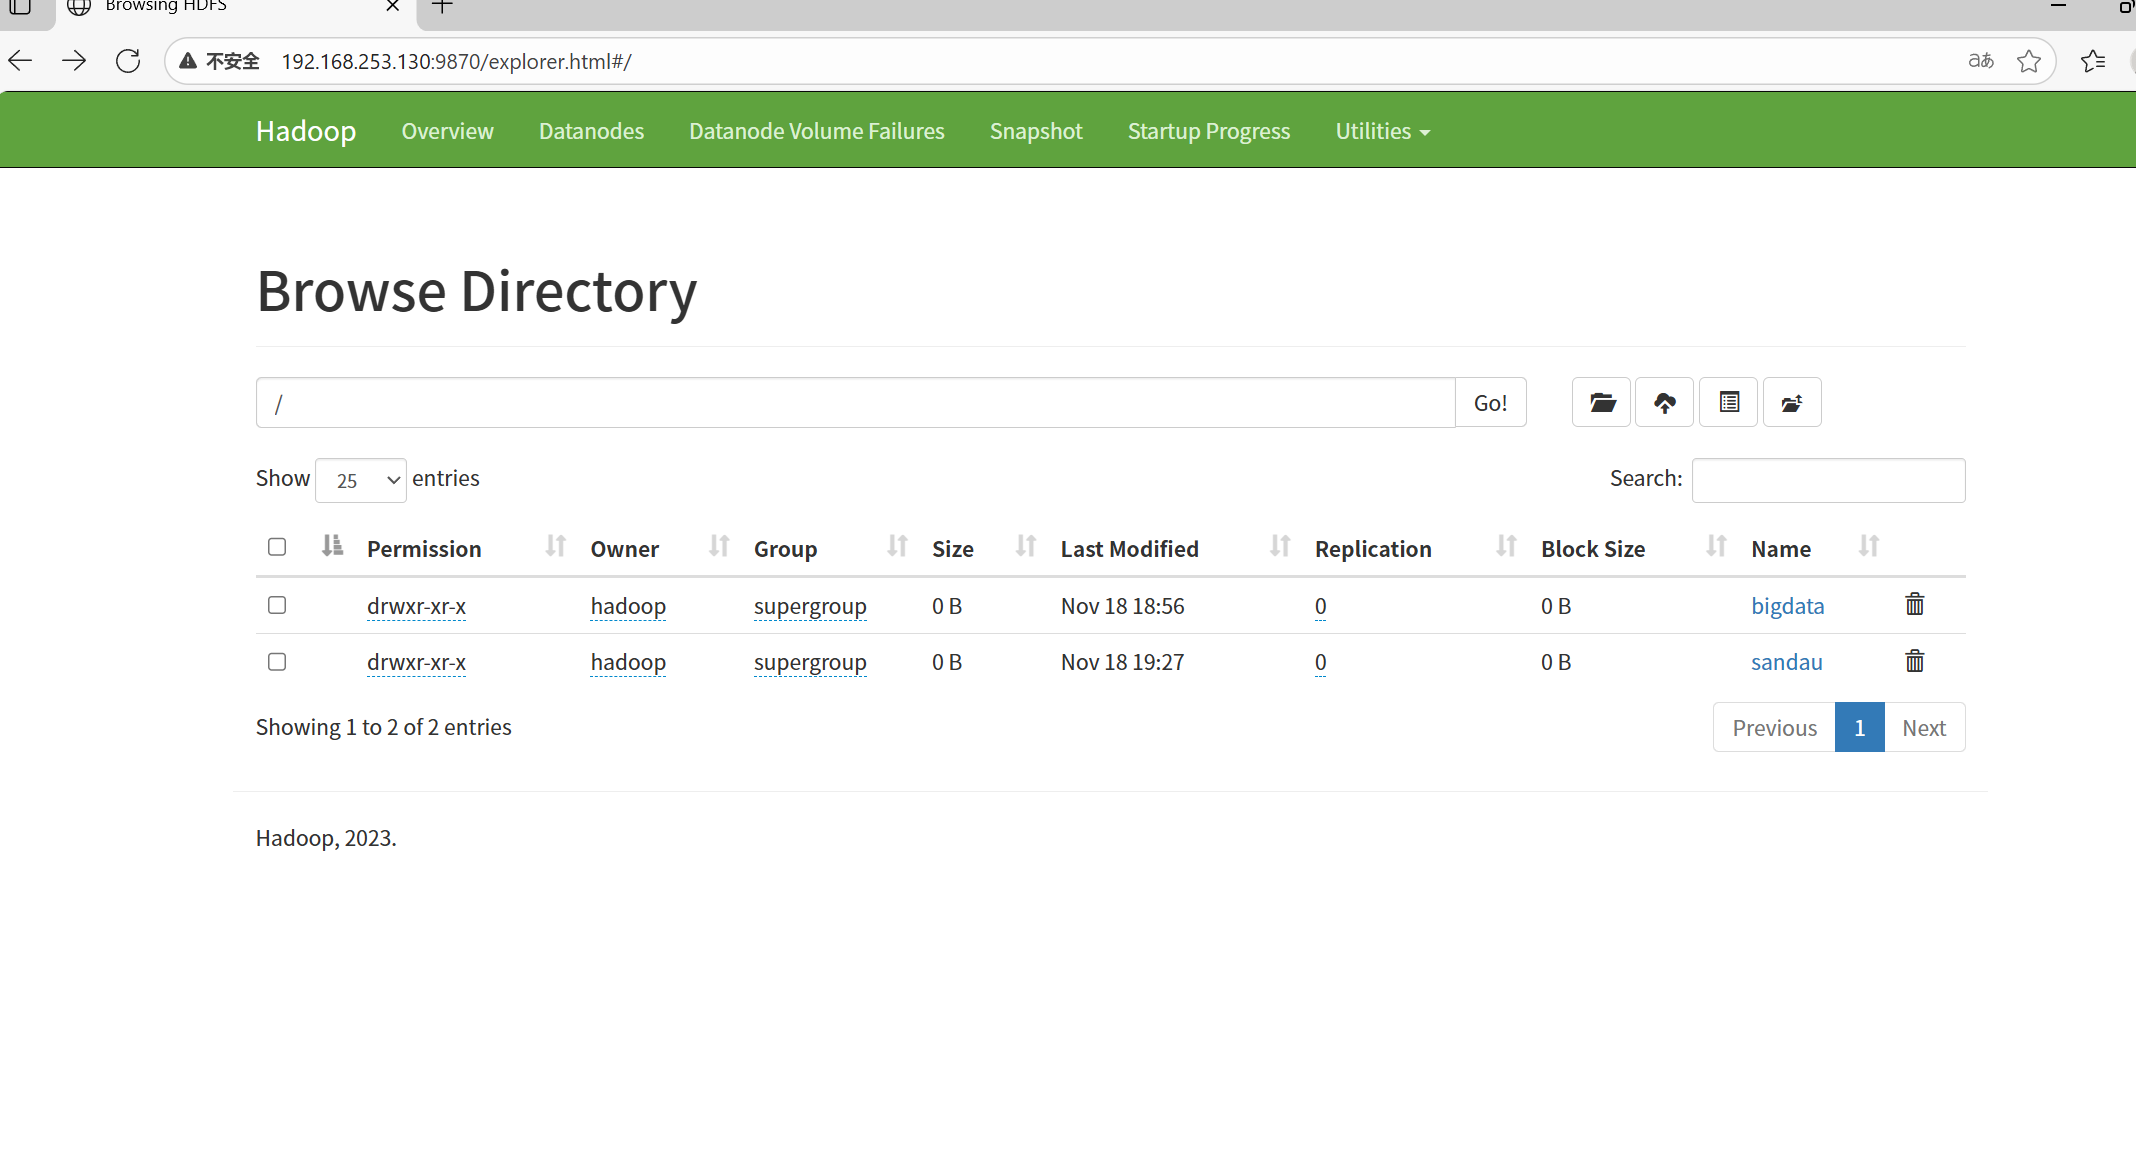Tick the checkbox for sandau row
This screenshot has height=1150, width=2136.
pos(277,662)
